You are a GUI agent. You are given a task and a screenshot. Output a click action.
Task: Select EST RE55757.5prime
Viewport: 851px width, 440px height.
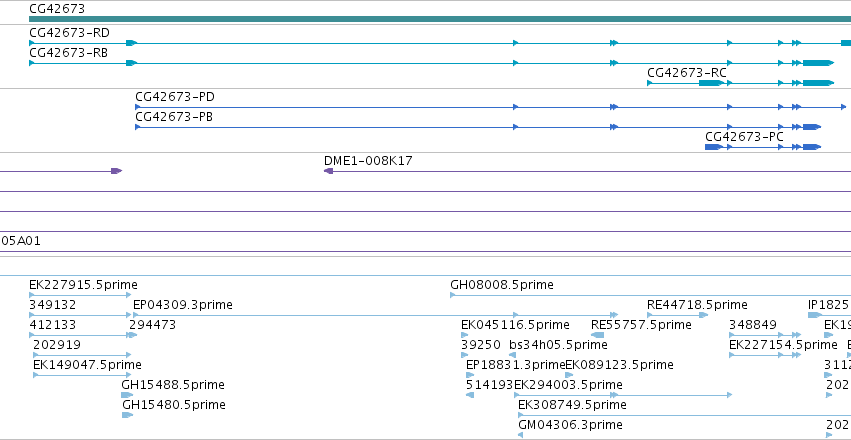coord(641,325)
